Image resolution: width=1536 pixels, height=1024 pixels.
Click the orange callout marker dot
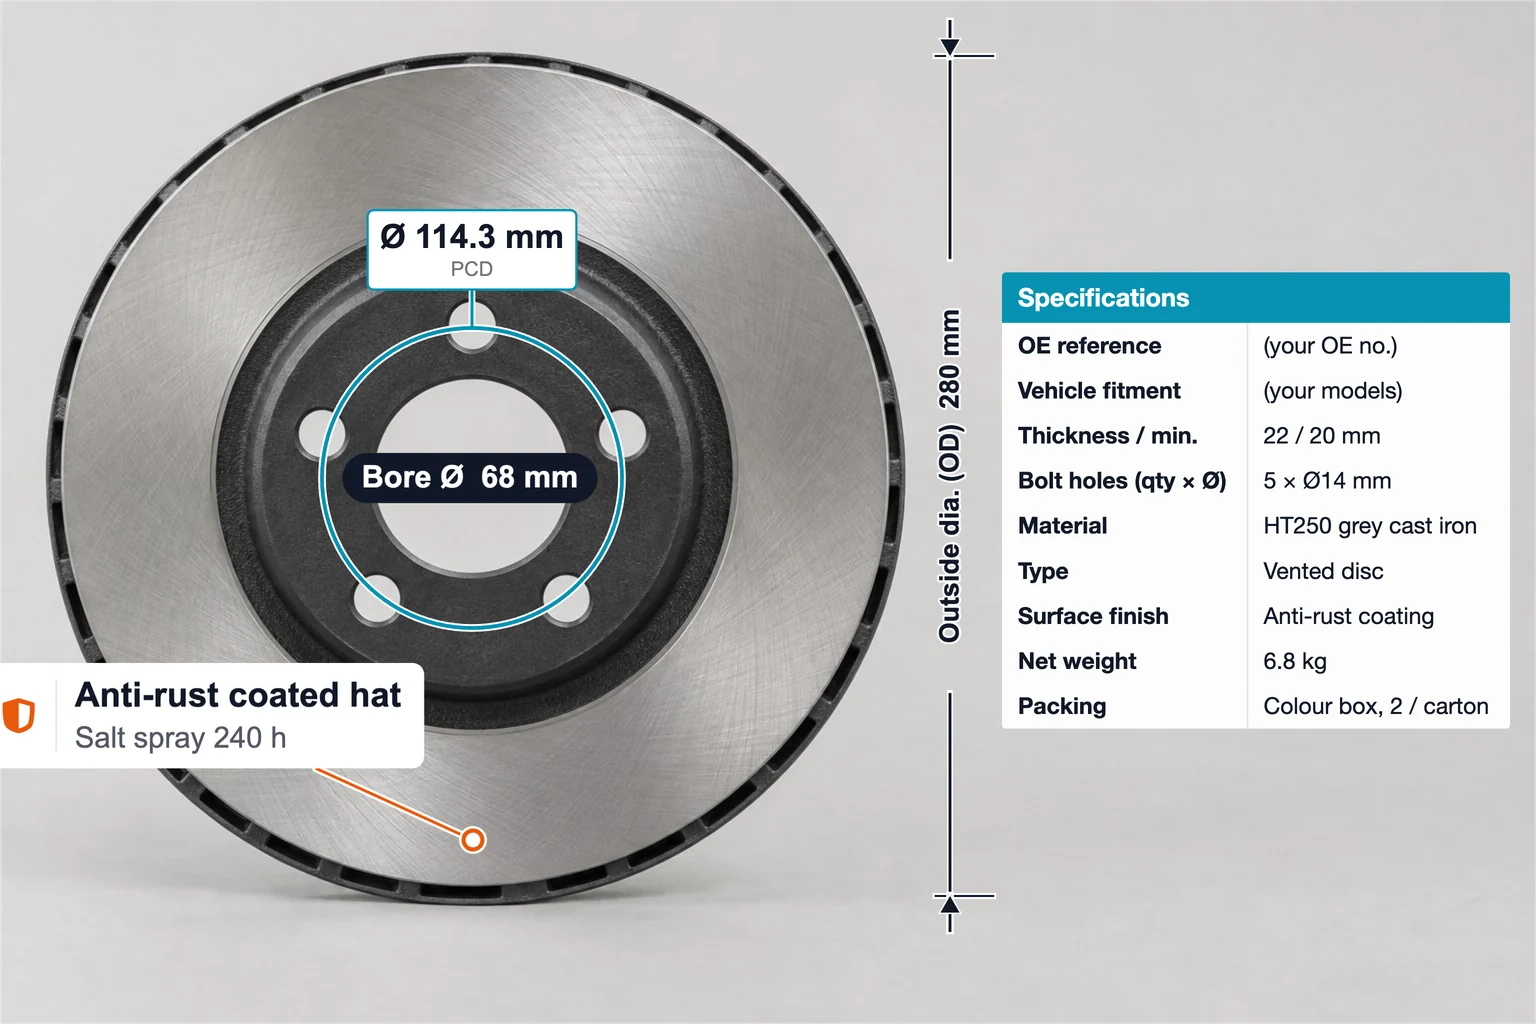pos(473,839)
